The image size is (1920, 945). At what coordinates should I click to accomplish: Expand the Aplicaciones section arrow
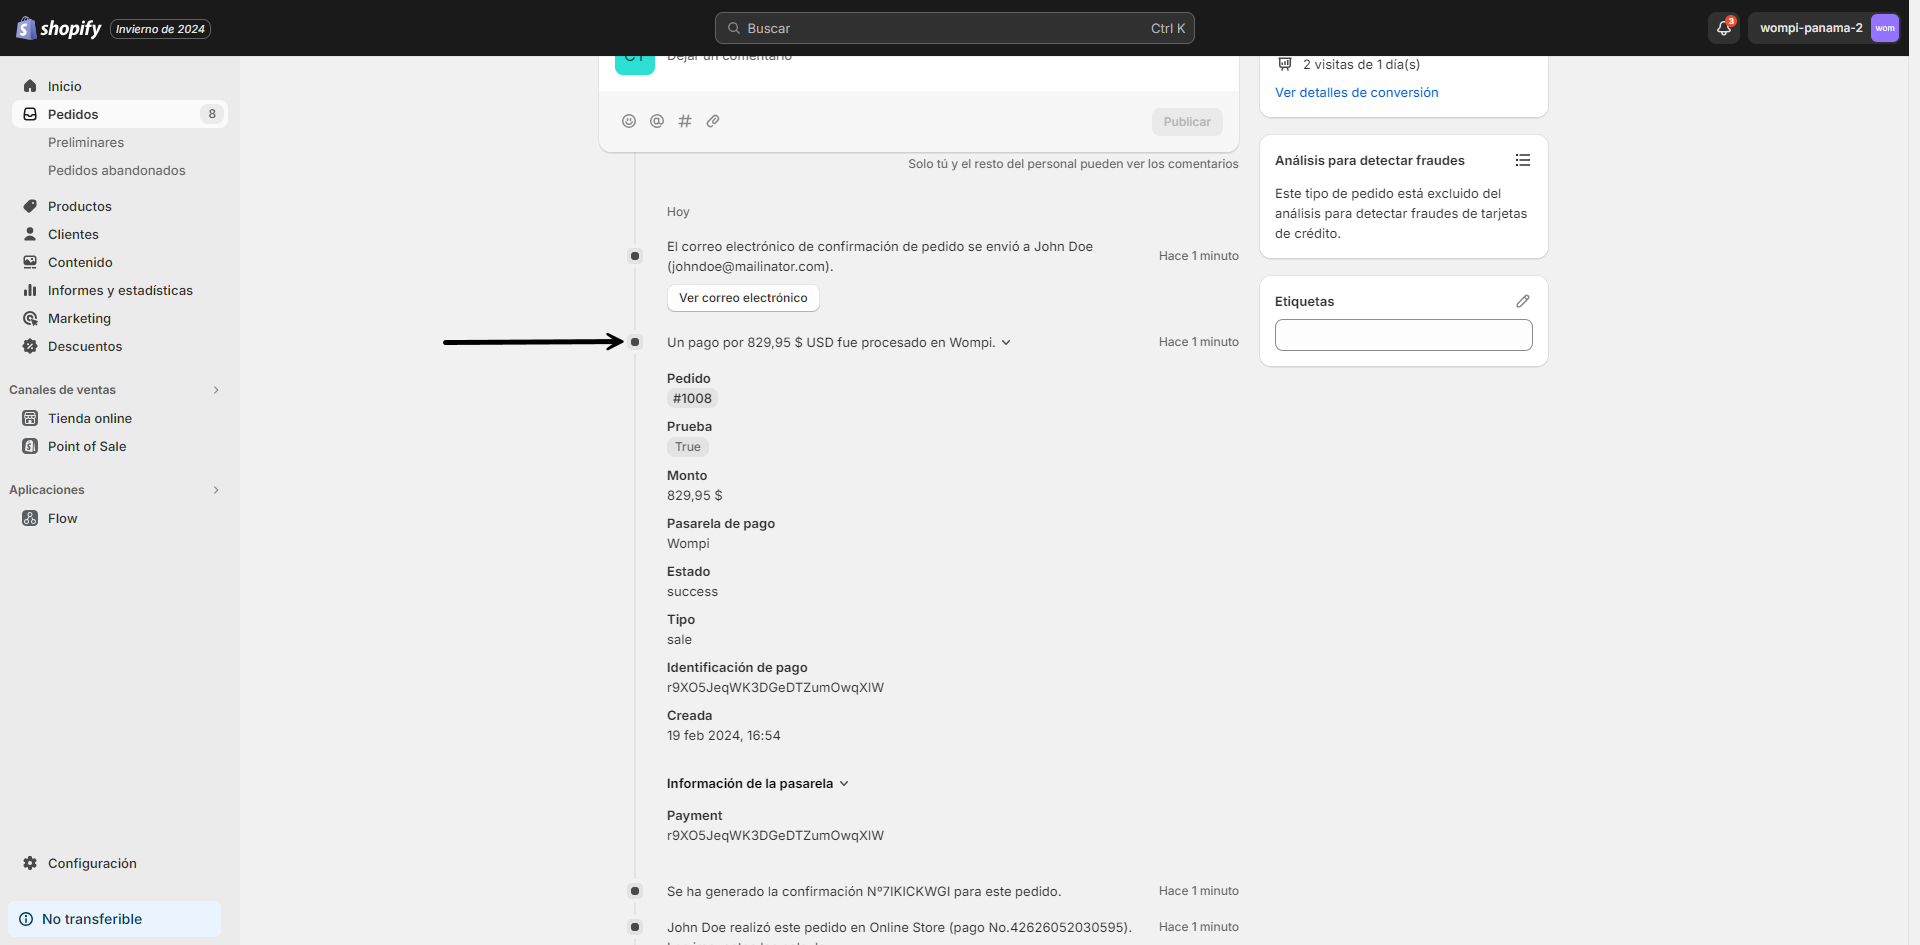(216, 489)
